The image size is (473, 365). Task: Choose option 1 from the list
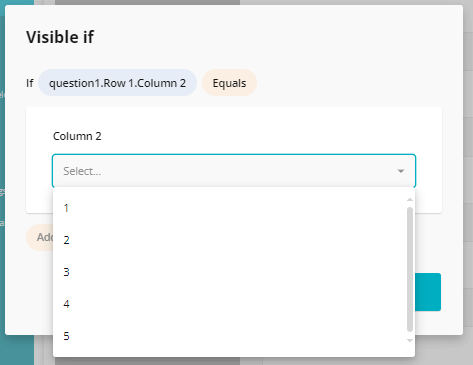[234, 208]
